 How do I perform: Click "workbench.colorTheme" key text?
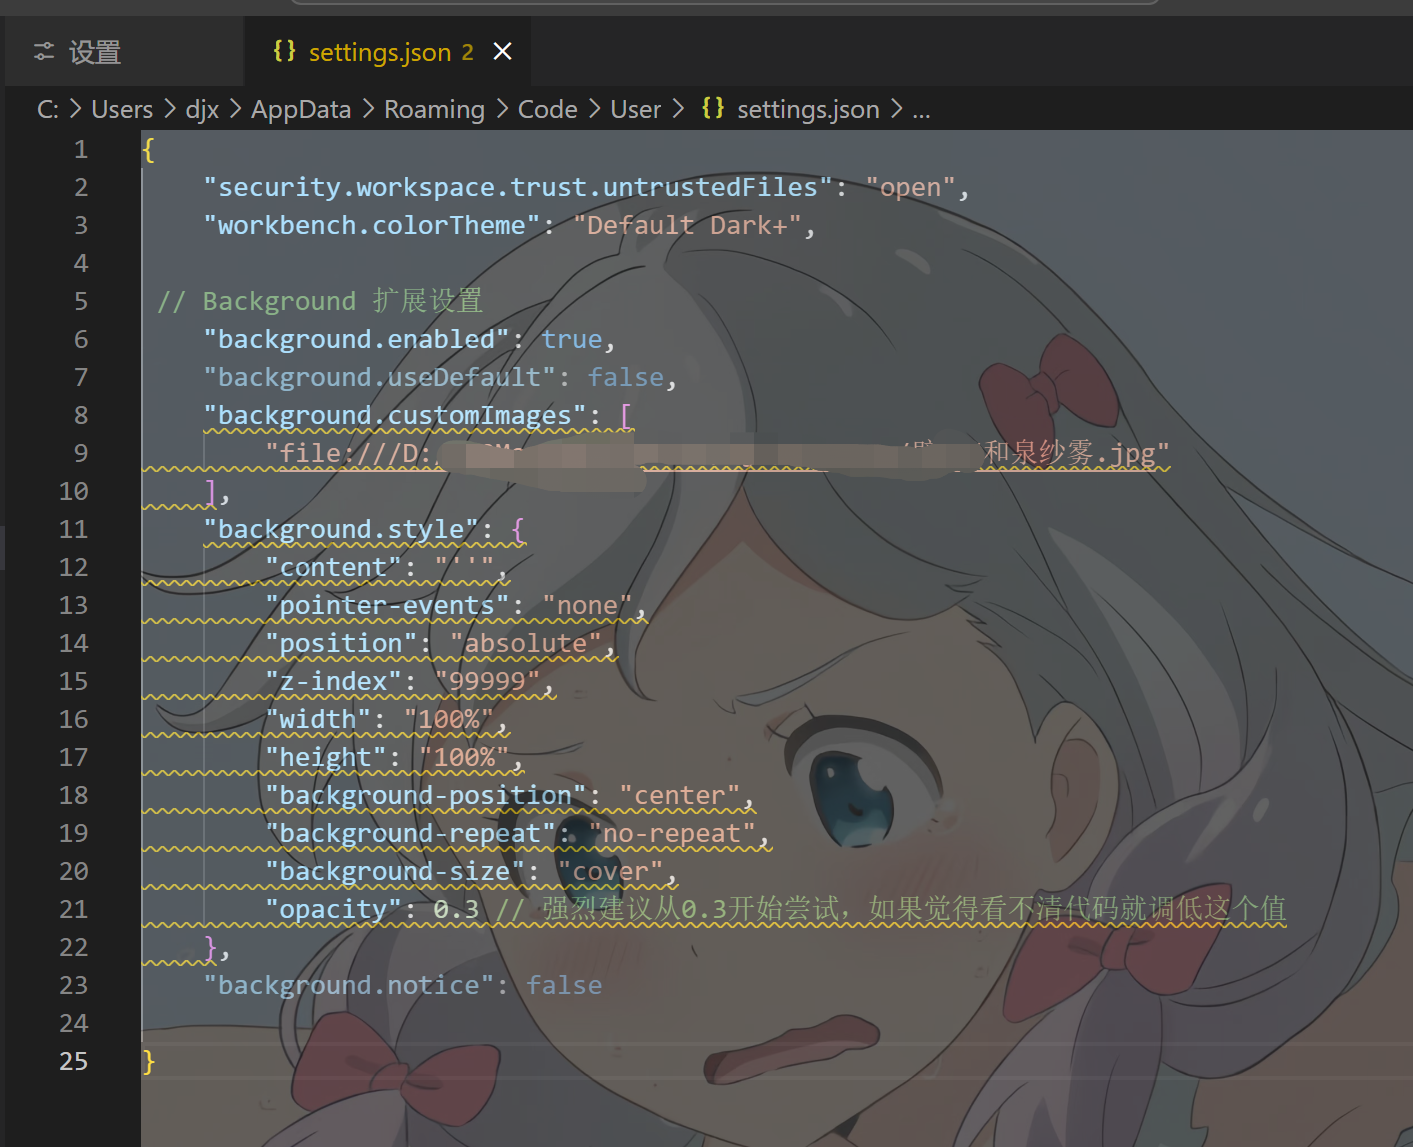372,226
